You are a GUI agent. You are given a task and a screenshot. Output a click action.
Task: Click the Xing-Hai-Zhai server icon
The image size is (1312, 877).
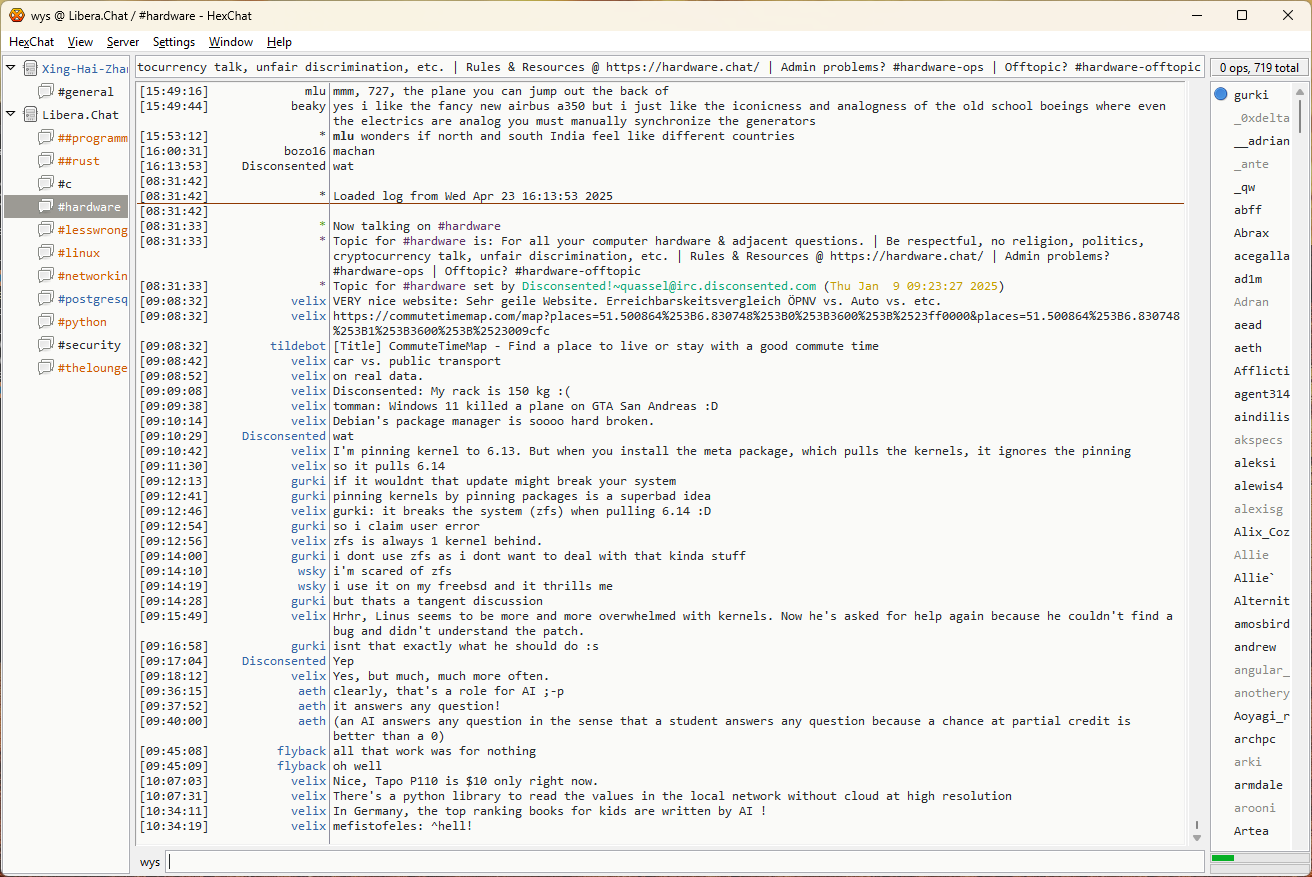tap(31, 69)
